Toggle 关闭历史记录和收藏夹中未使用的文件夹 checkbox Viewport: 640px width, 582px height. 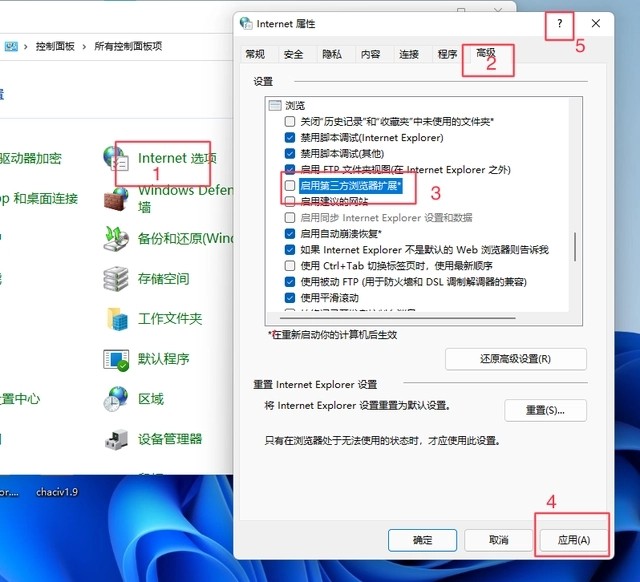tap(290, 122)
